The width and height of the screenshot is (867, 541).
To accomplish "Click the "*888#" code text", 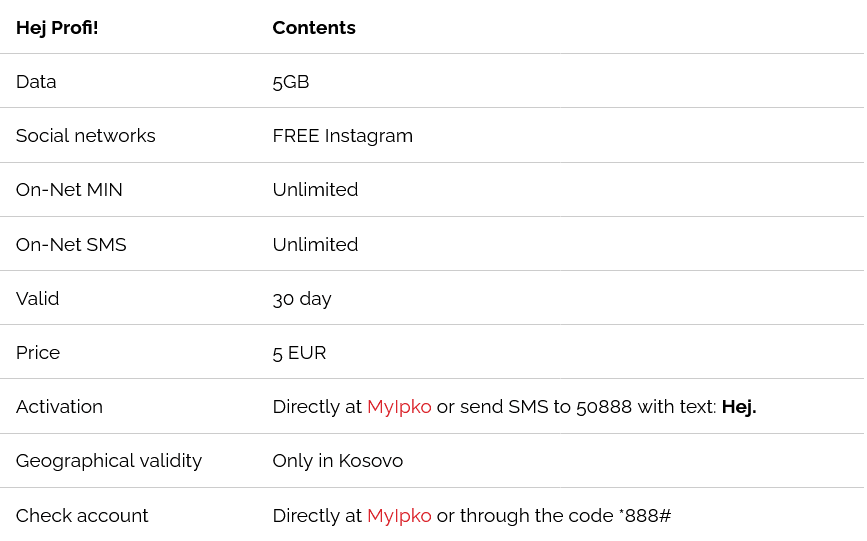I will coord(645,516).
